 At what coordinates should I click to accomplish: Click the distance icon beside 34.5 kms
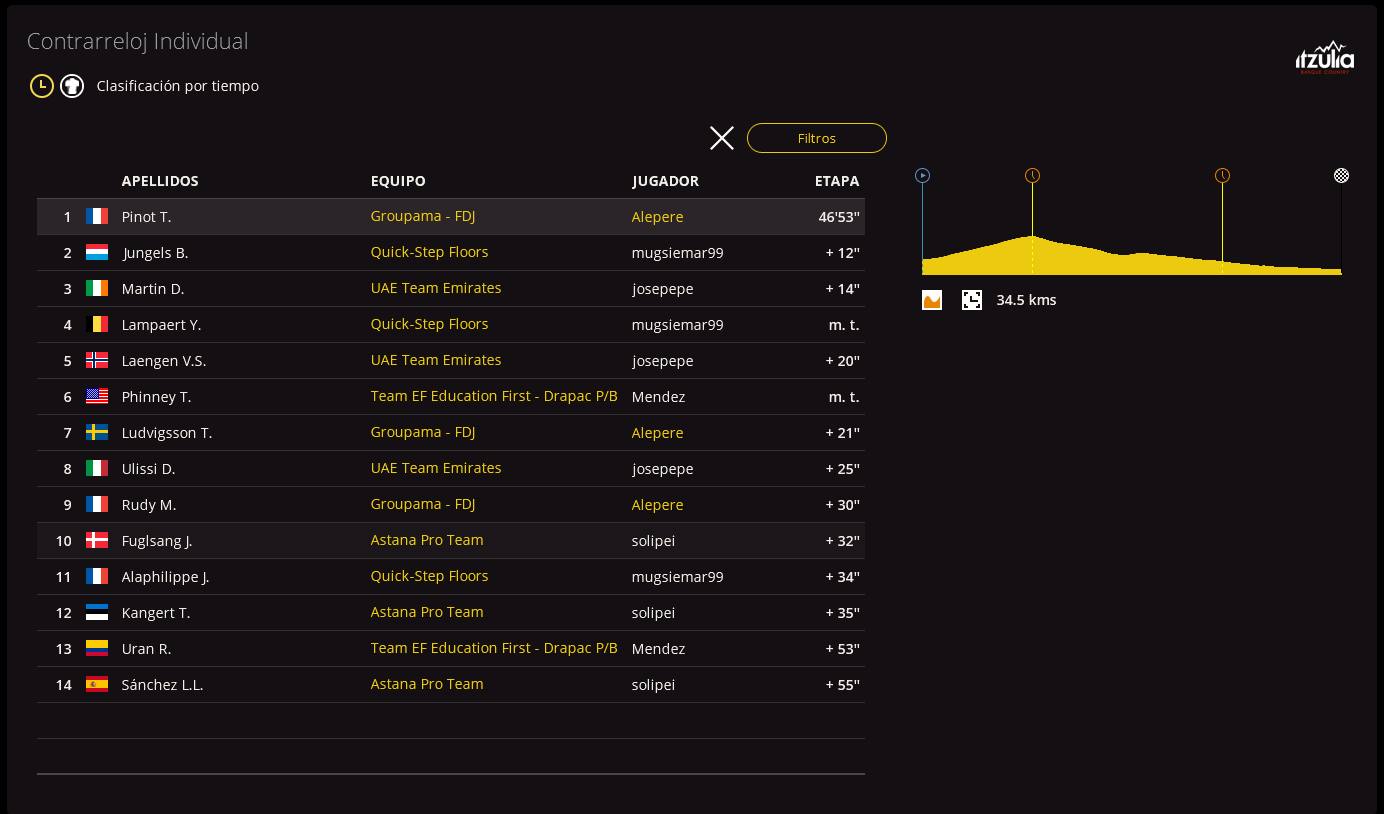972,300
